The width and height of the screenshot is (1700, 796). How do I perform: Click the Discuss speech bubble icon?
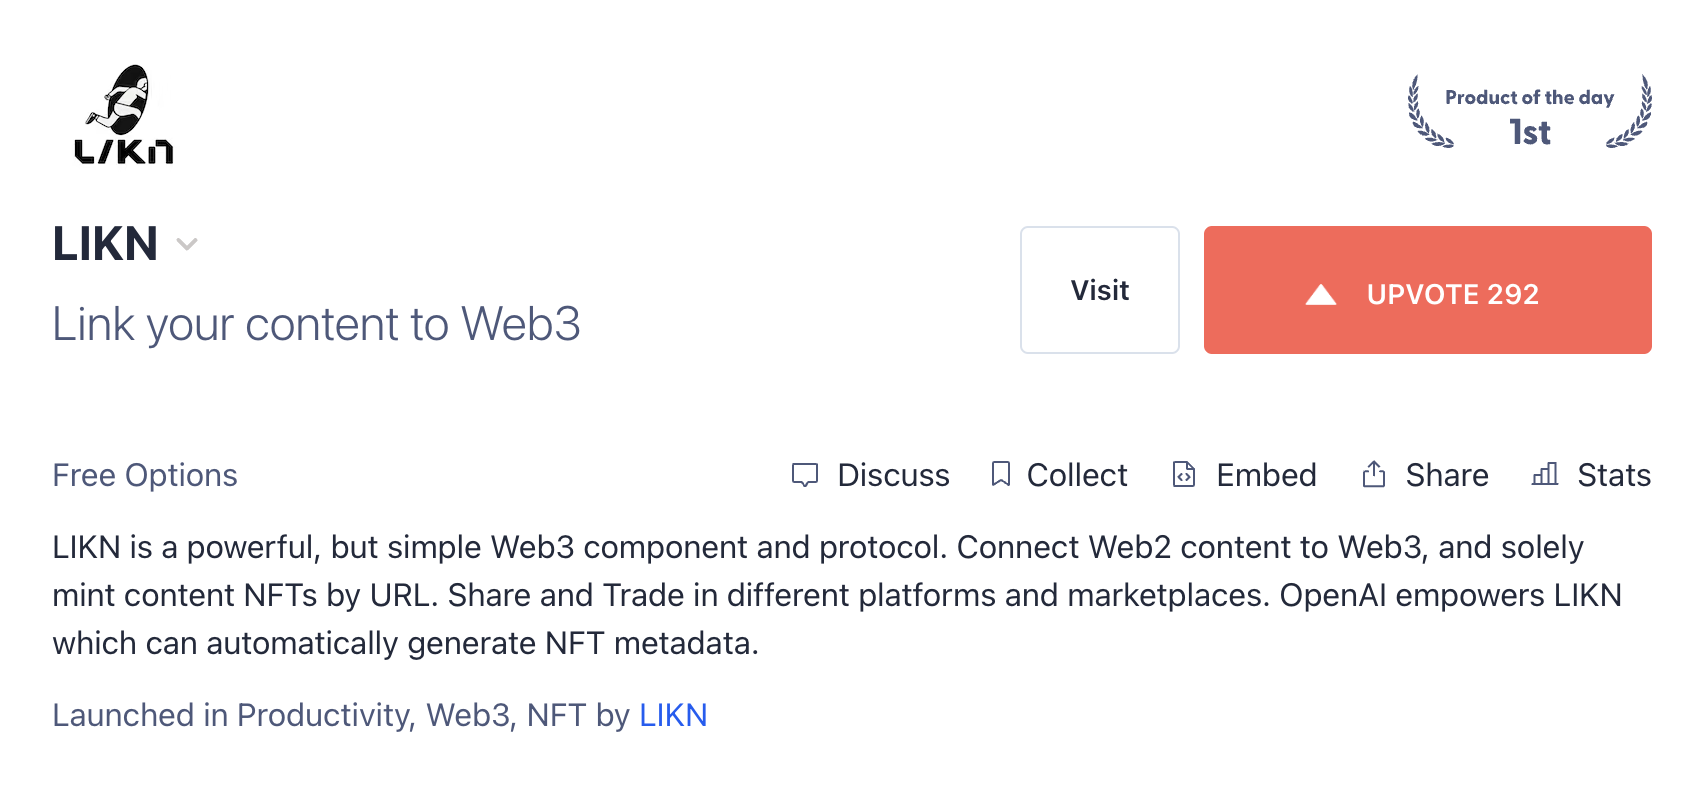point(805,475)
